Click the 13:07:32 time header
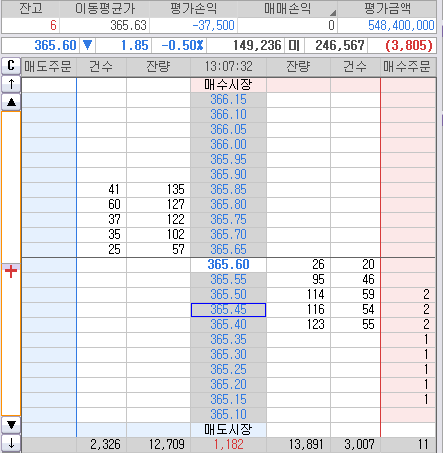This screenshot has height=453, width=443. pos(228,67)
